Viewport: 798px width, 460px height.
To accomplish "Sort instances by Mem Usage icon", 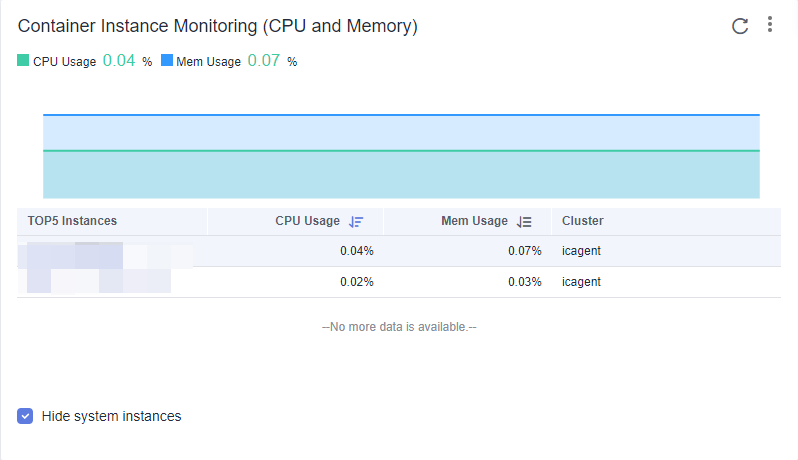I will click(524, 222).
